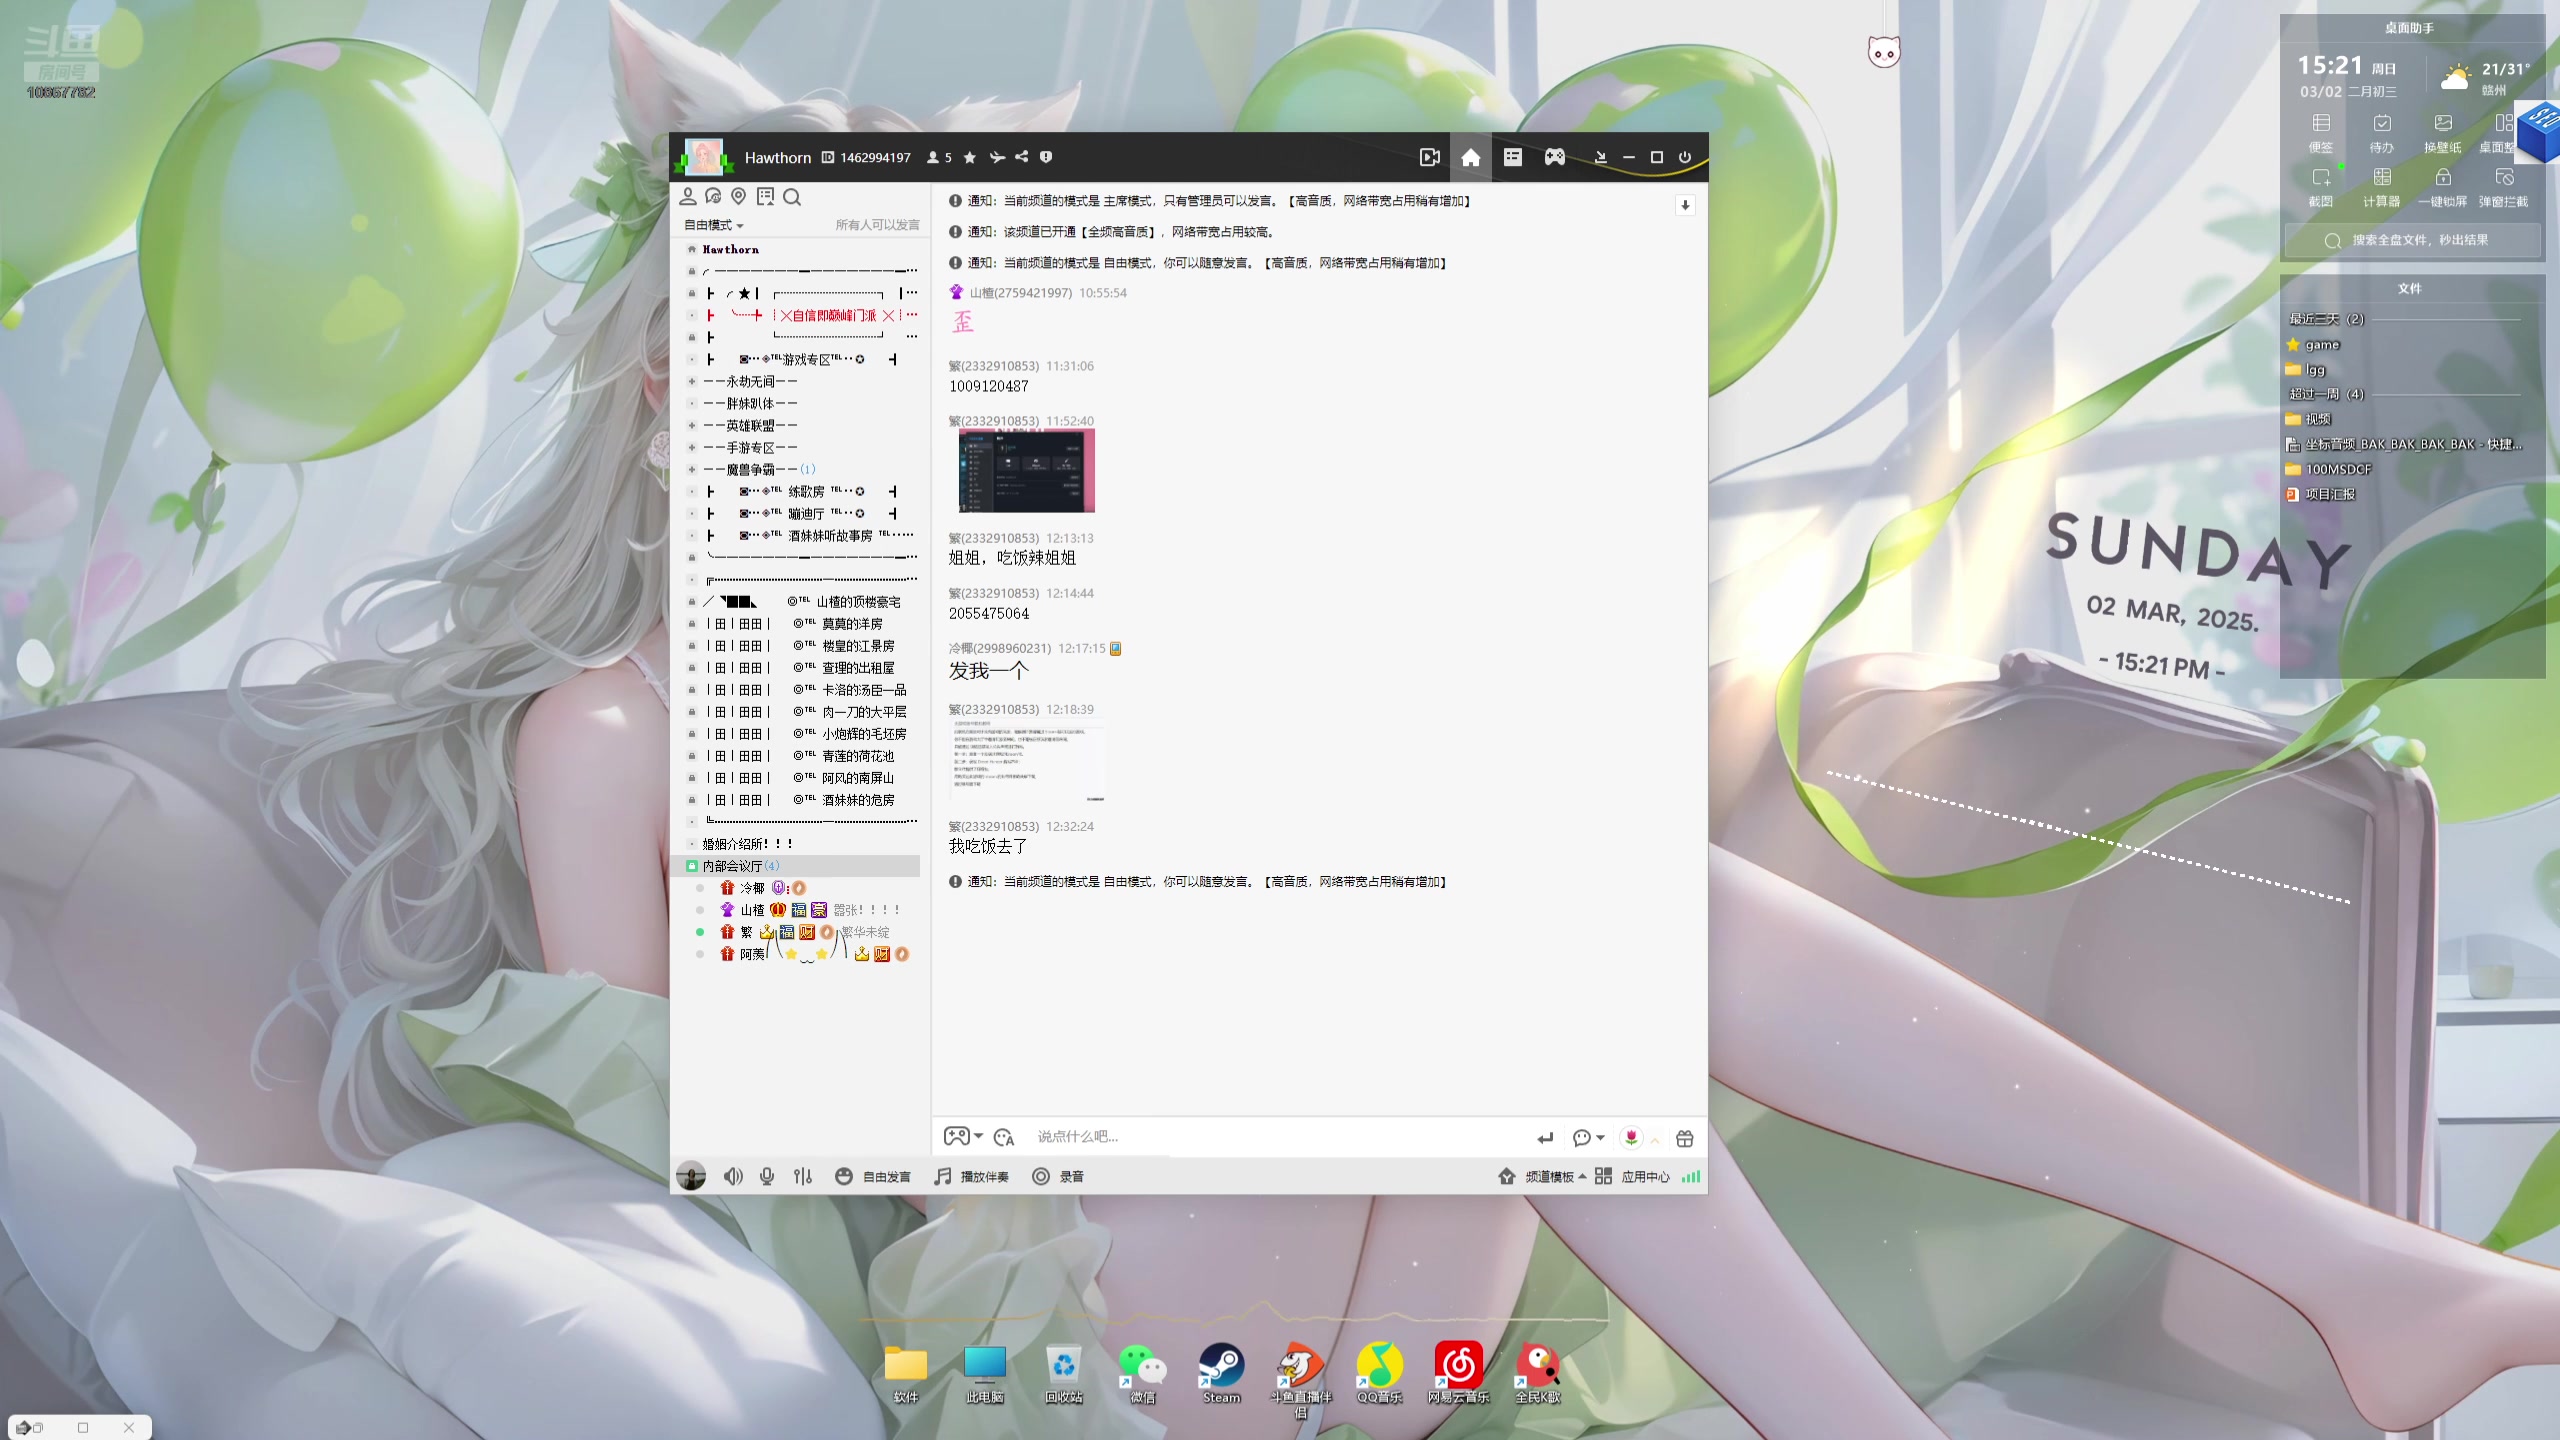Send a tulip flower gift
Image resolution: width=2560 pixels, height=1440 pixels.
coord(1631,1138)
